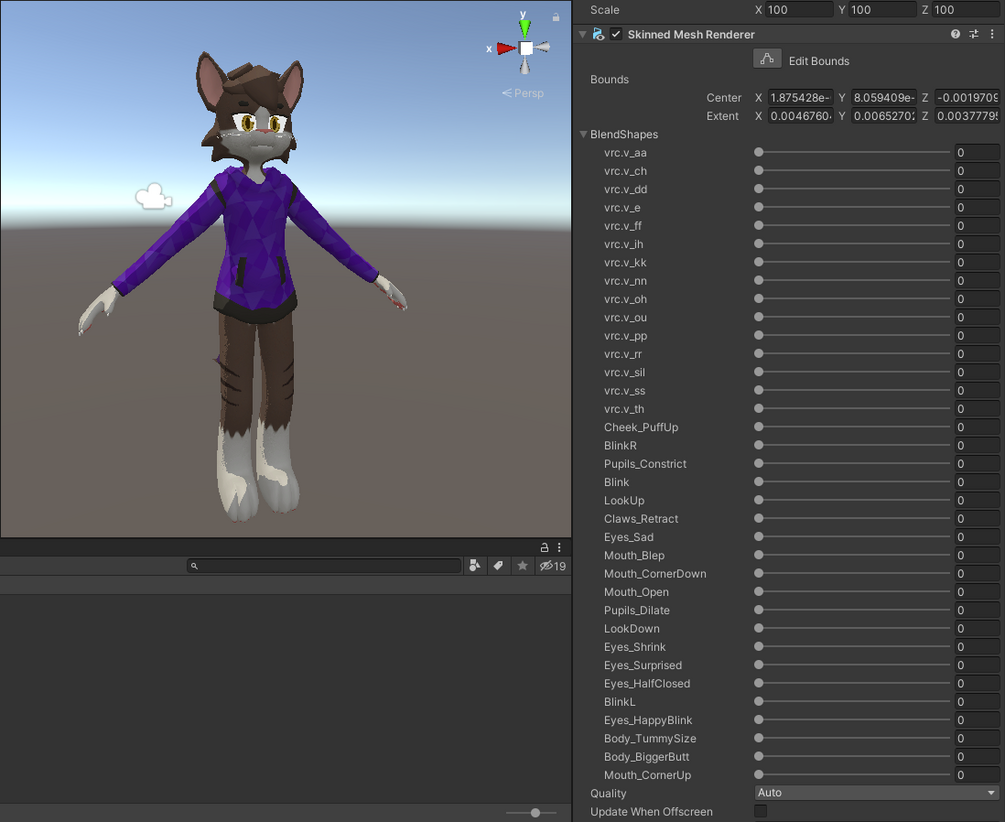Open Search by Type filter icon
Viewport: 1005px width, 822px height.
pyautogui.click(x=474, y=566)
